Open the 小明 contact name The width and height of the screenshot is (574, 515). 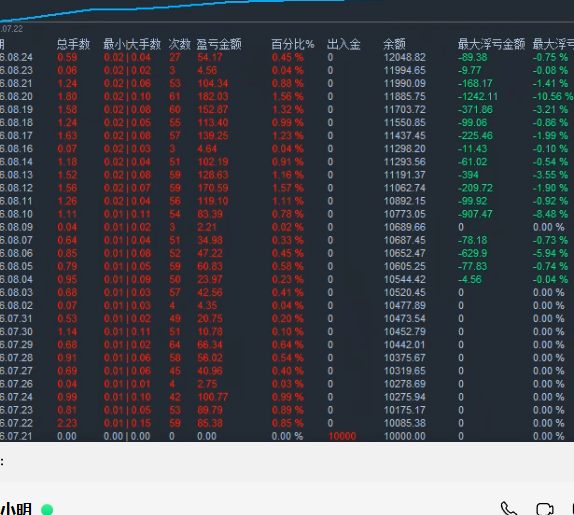point(16,509)
